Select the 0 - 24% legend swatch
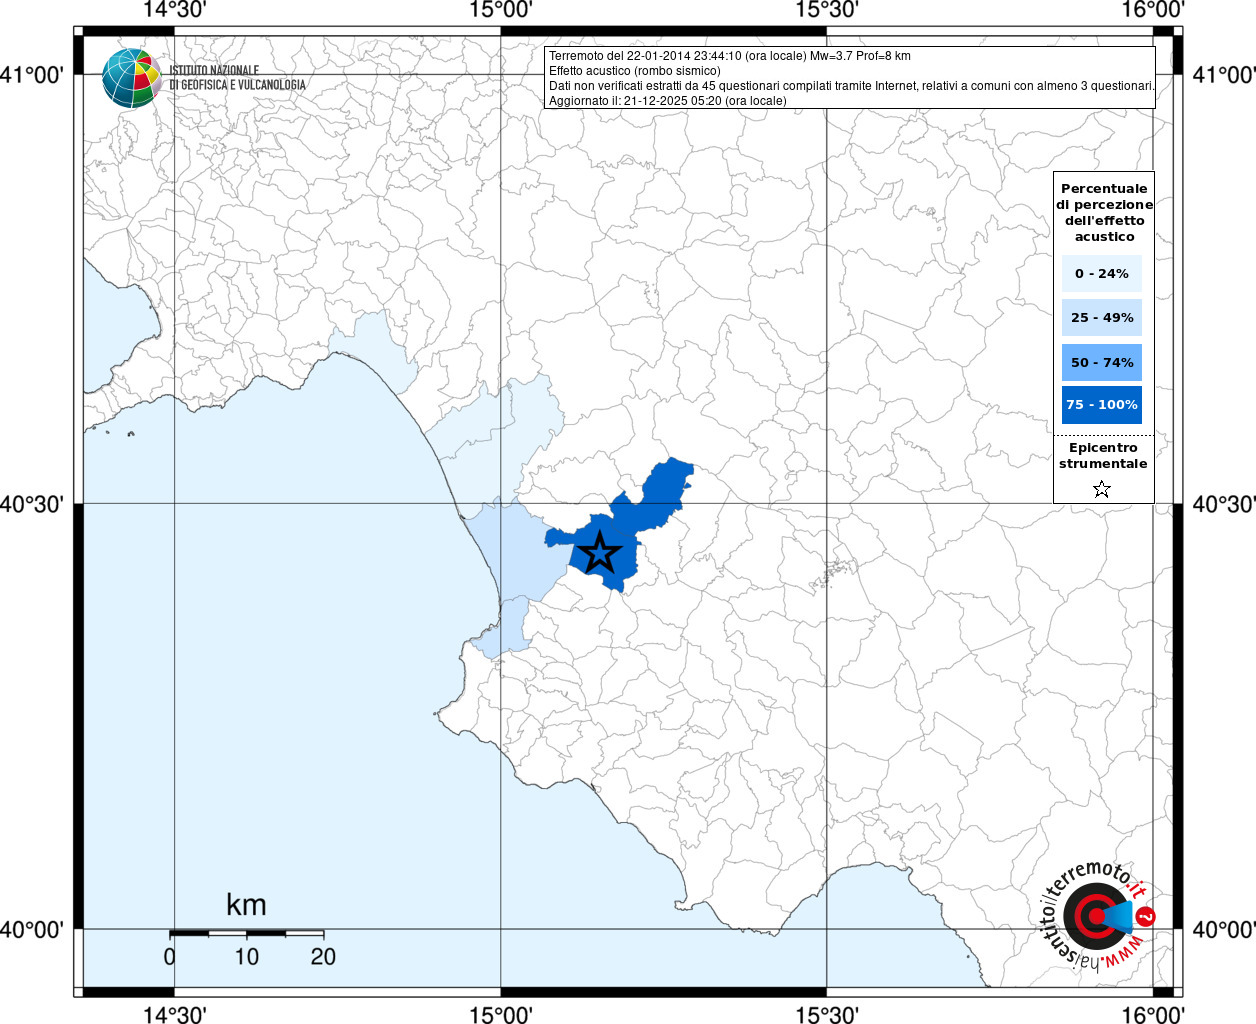Viewport: 1256px width, 1024px height. click(1102, 273)
